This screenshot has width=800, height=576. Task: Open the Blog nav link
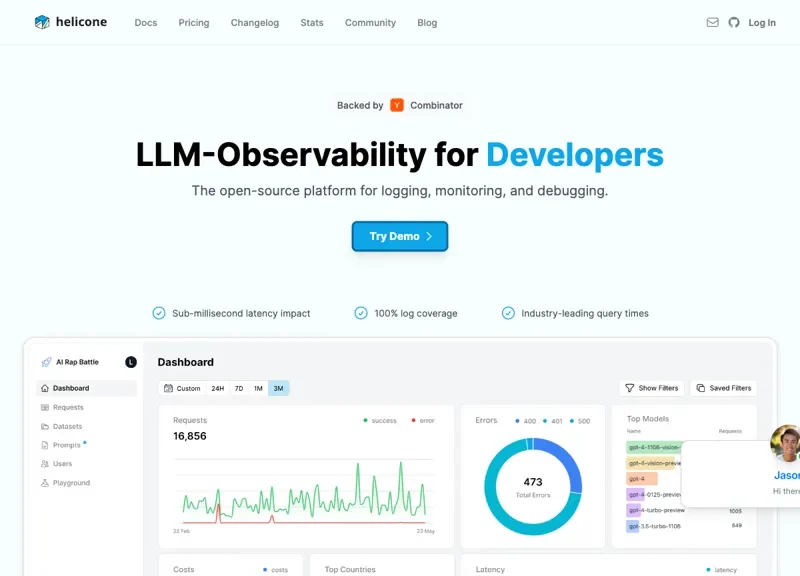427,22
